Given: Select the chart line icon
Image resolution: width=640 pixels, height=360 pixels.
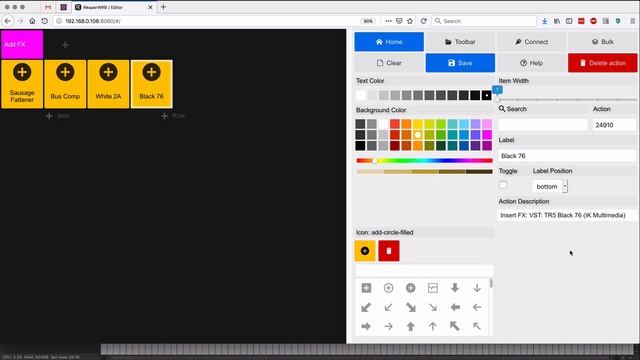Looking at the screenshot, I should pos(433,288).
